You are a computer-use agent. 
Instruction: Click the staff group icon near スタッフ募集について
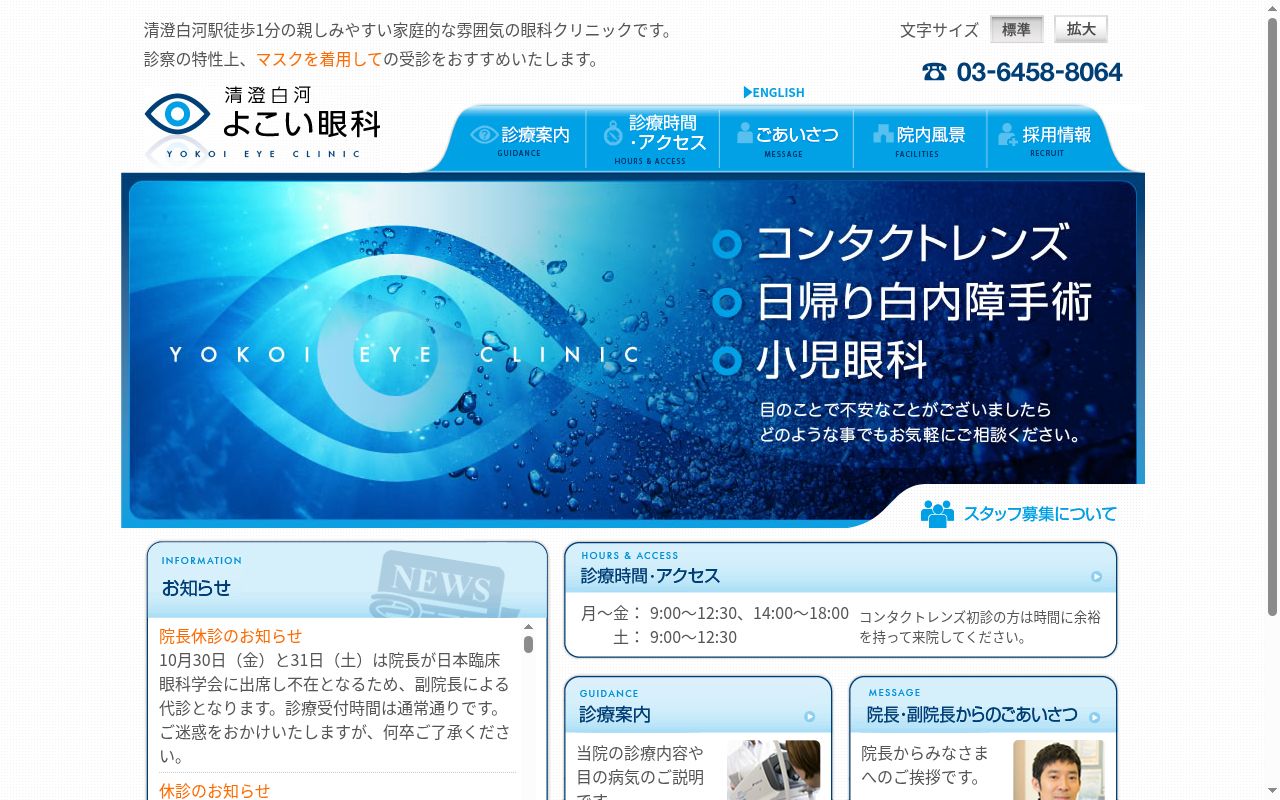[937, 513]
